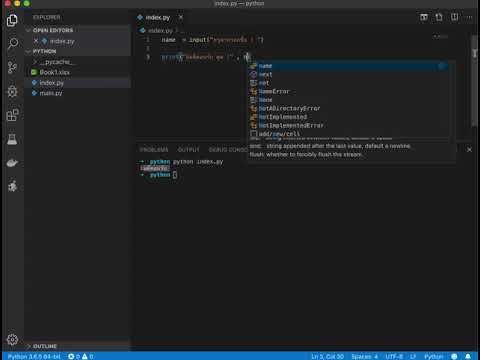
Task: Switch to the PROBLEMS panel tab
Action: [x=154, y=150]
